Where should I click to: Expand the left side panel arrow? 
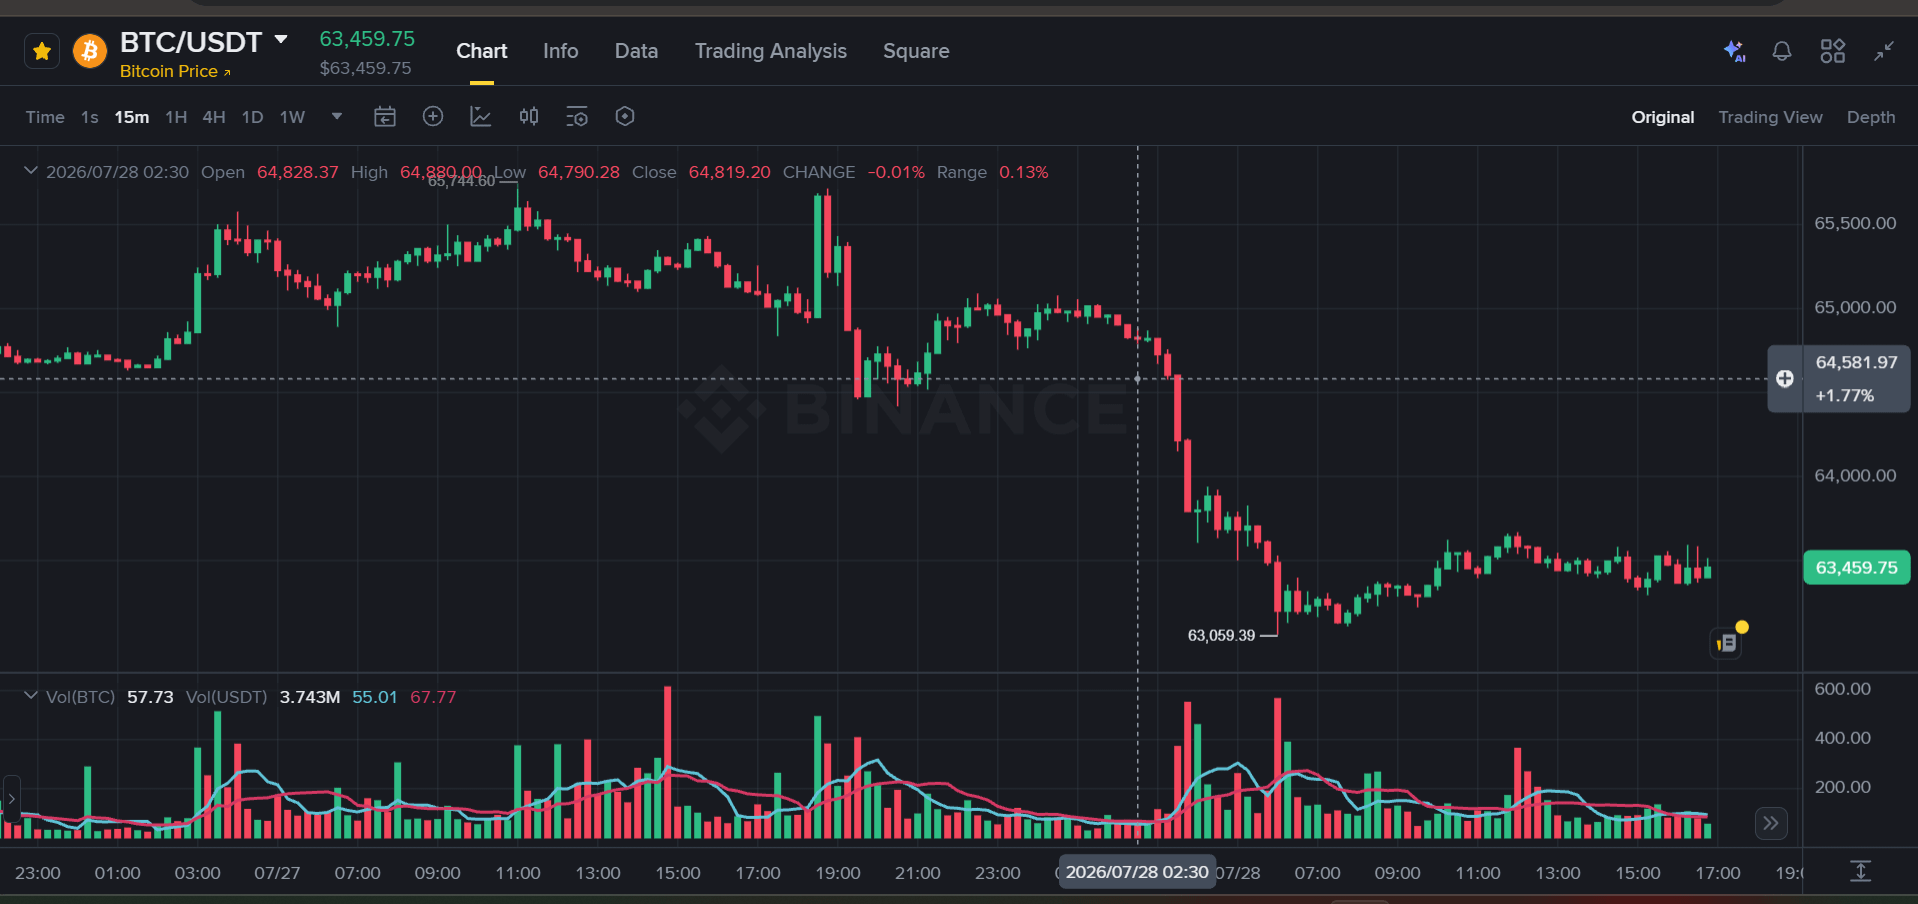click(x=11, y=799)
